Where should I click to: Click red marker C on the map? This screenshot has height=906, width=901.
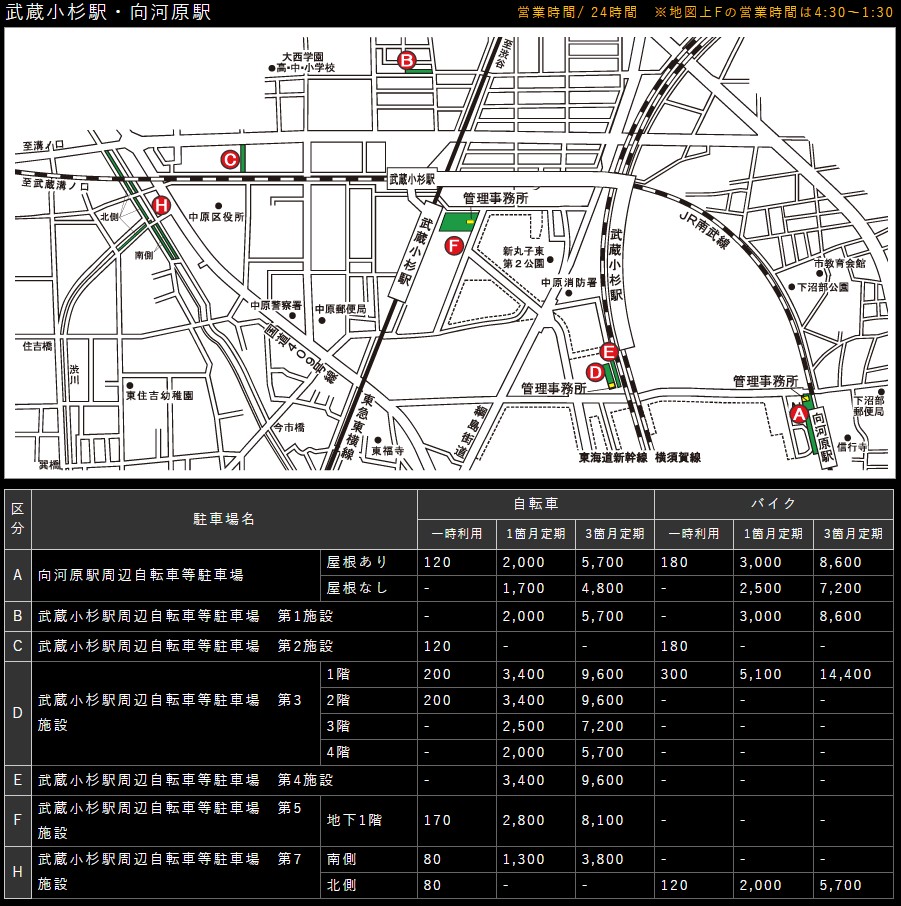[x=229, y=159]
